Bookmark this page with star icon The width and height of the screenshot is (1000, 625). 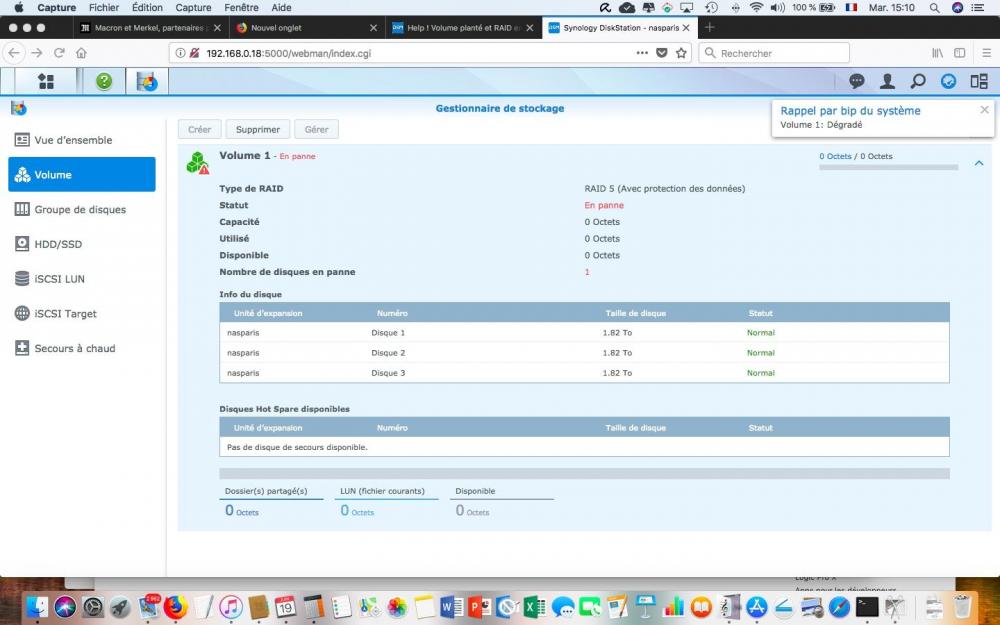pos(681,53)
